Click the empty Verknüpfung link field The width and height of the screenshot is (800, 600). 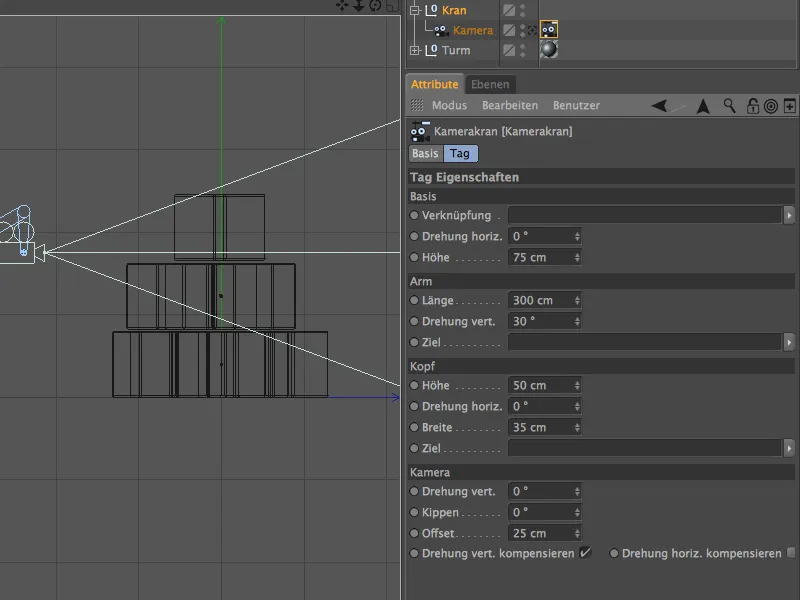tap(645, 215)
